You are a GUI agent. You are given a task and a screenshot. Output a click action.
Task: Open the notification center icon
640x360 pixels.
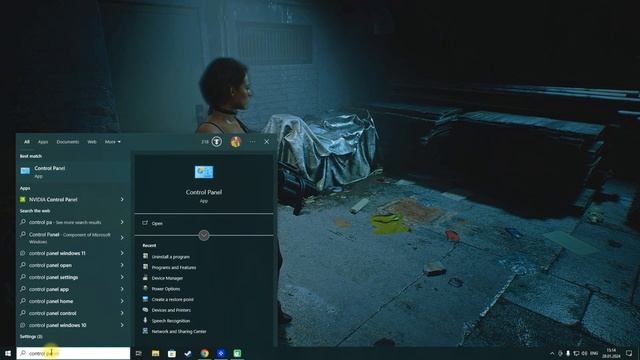tap(629, 353)
